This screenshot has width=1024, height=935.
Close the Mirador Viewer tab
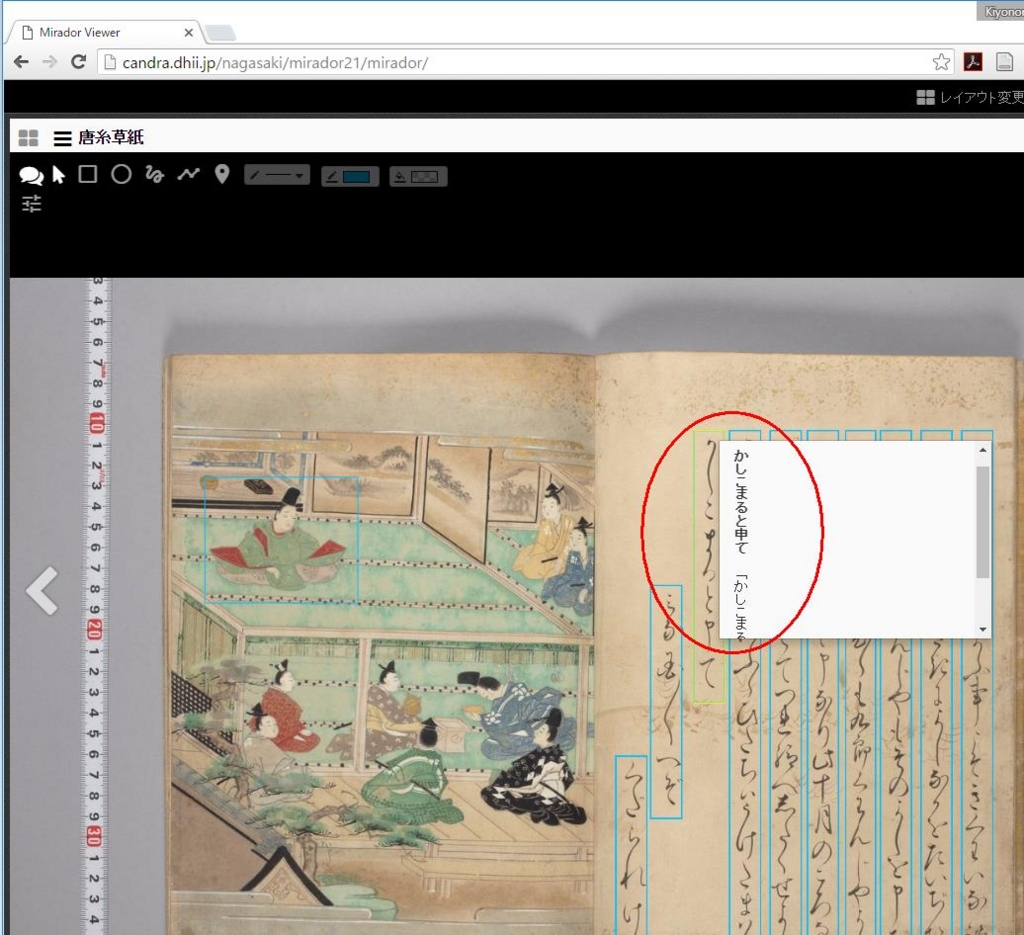(188, 32)
